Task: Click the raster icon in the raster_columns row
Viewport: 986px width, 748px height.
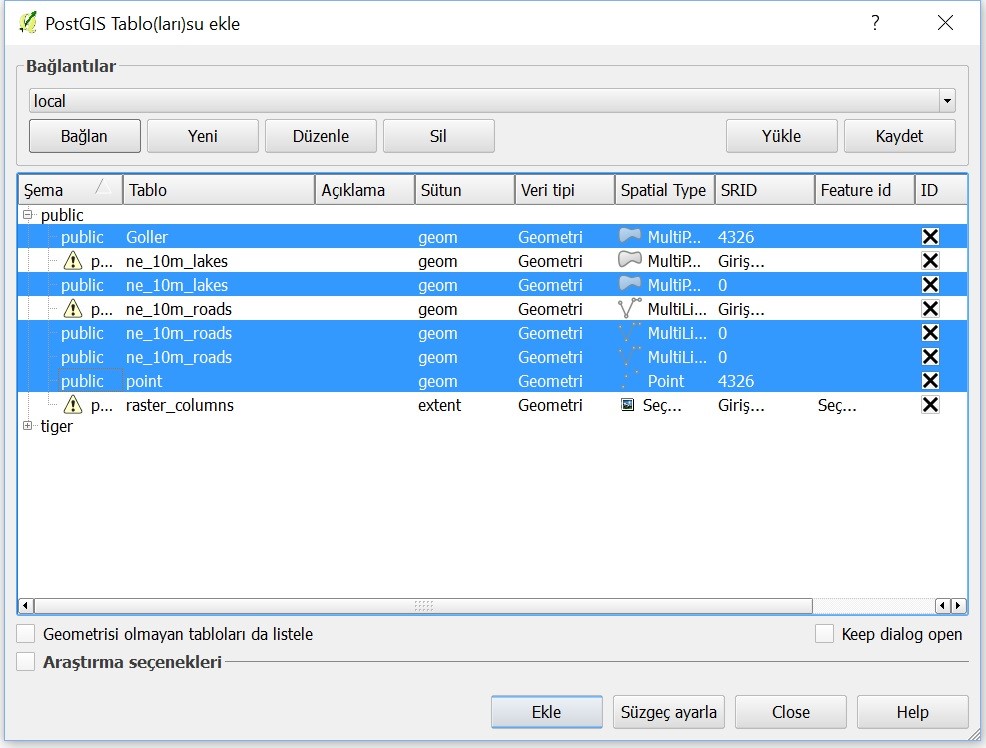Action: pos(628,405)
